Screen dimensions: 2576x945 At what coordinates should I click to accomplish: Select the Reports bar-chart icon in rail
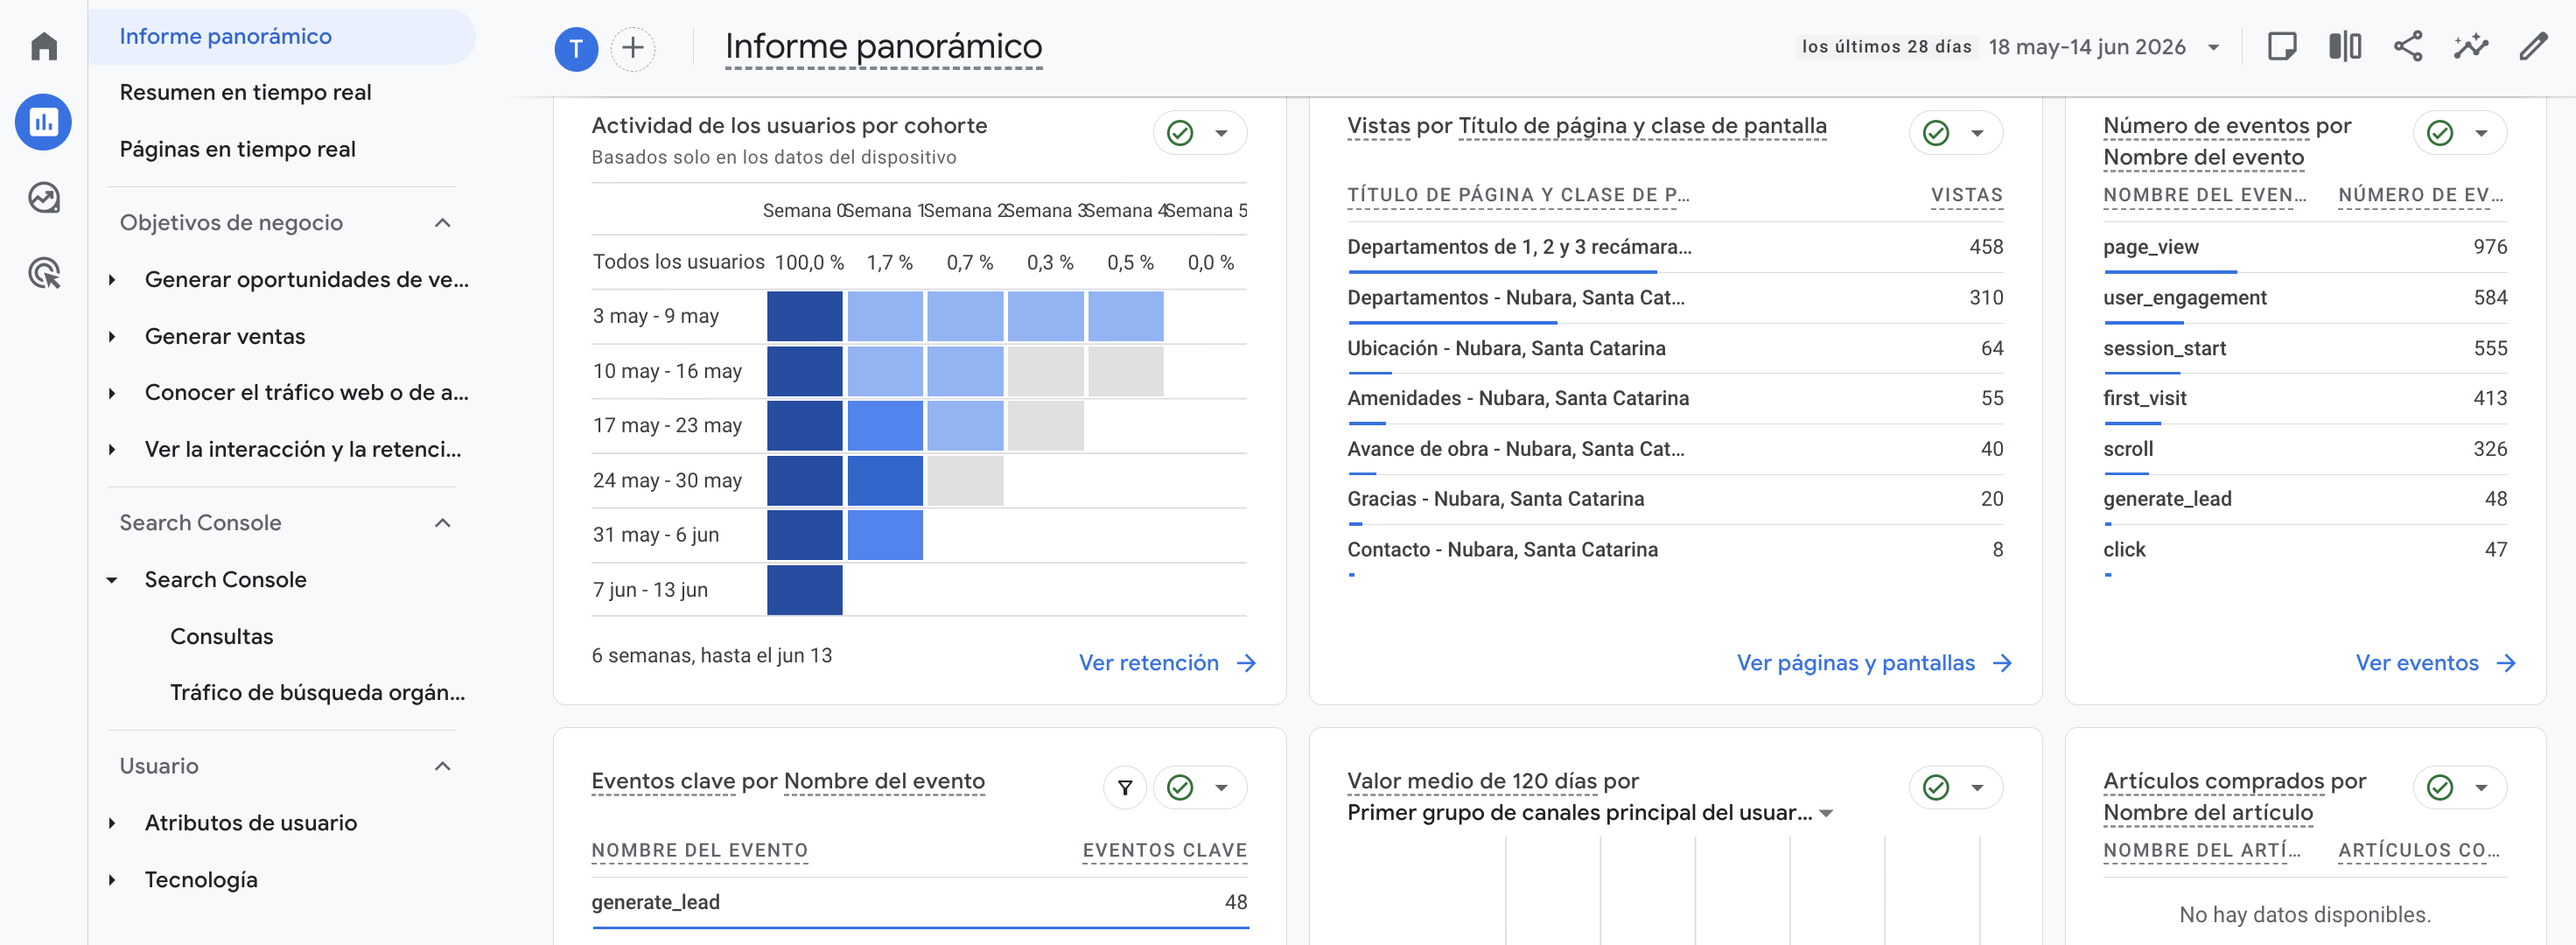tap(43, 122)
